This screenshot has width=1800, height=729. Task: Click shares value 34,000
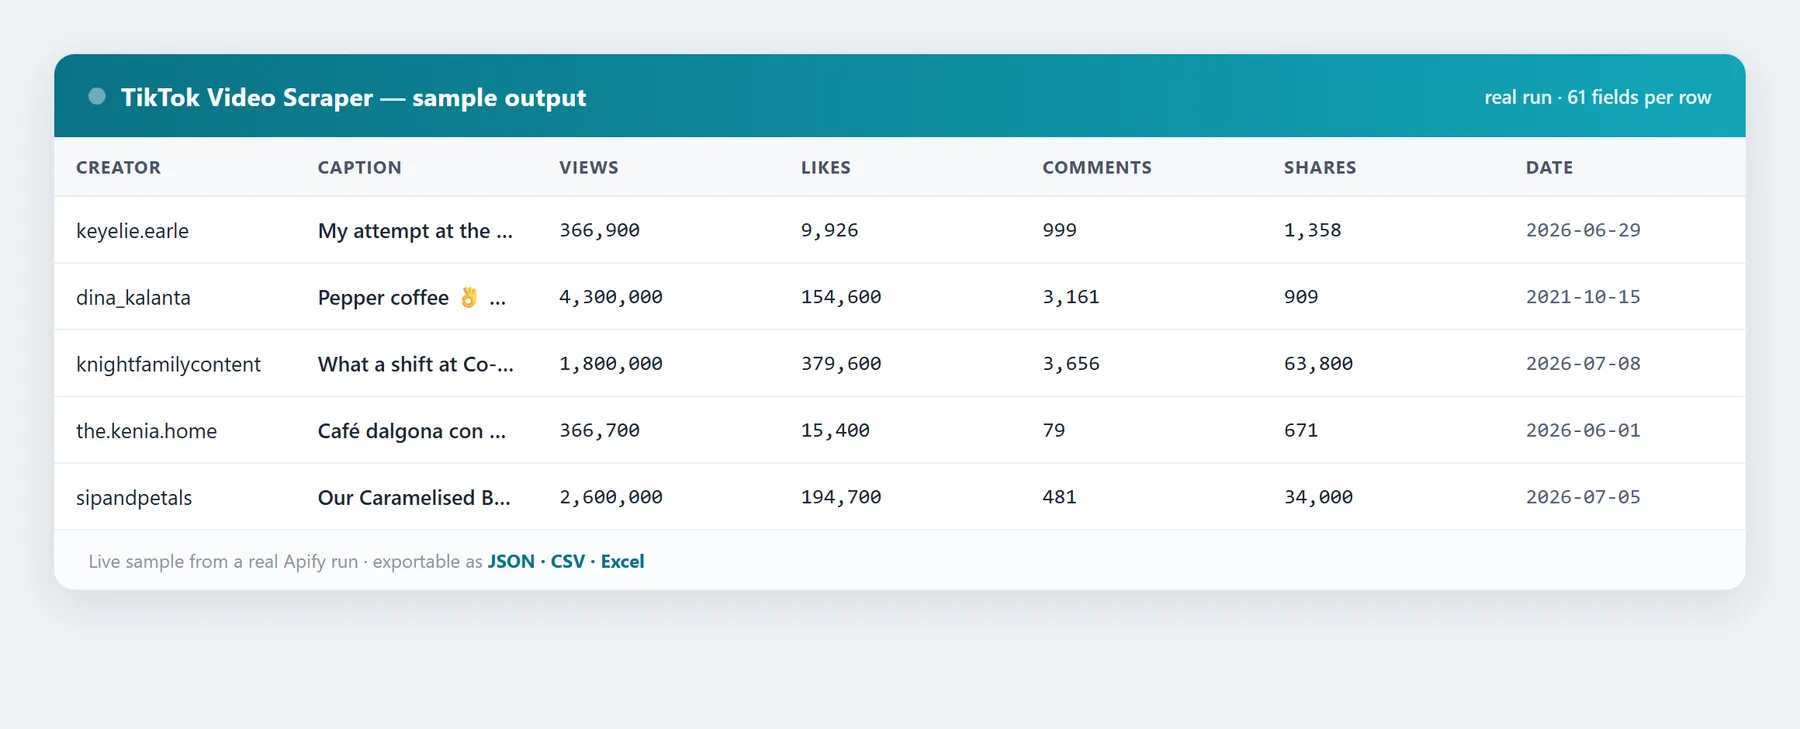pos(1318,497)
